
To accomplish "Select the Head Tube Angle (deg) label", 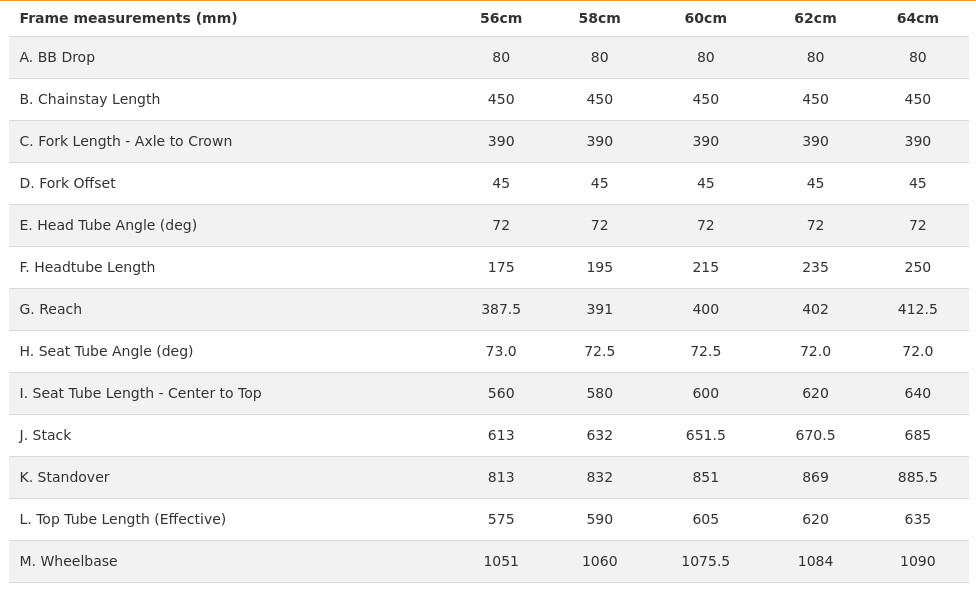I will point(108,225).
